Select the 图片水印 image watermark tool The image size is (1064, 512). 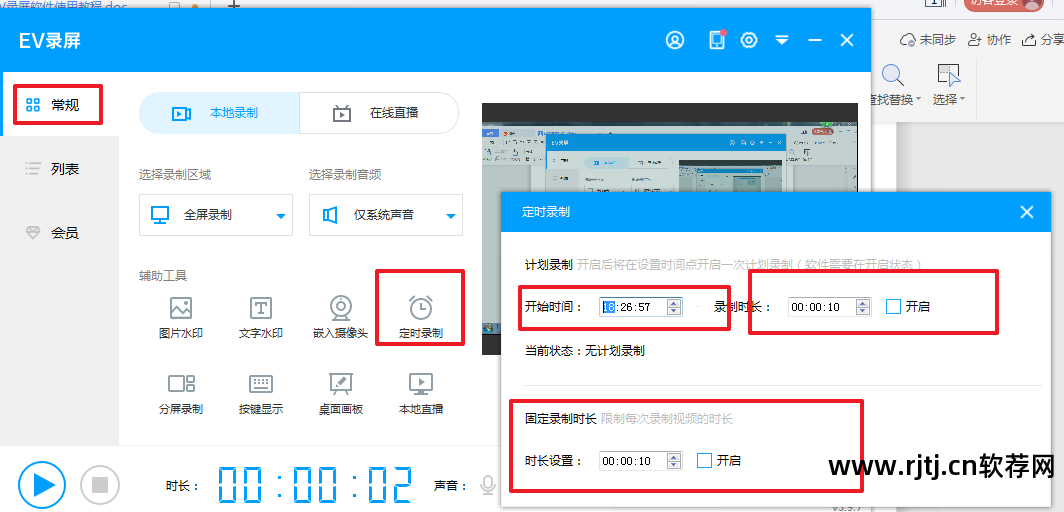[x=180, y=318]
